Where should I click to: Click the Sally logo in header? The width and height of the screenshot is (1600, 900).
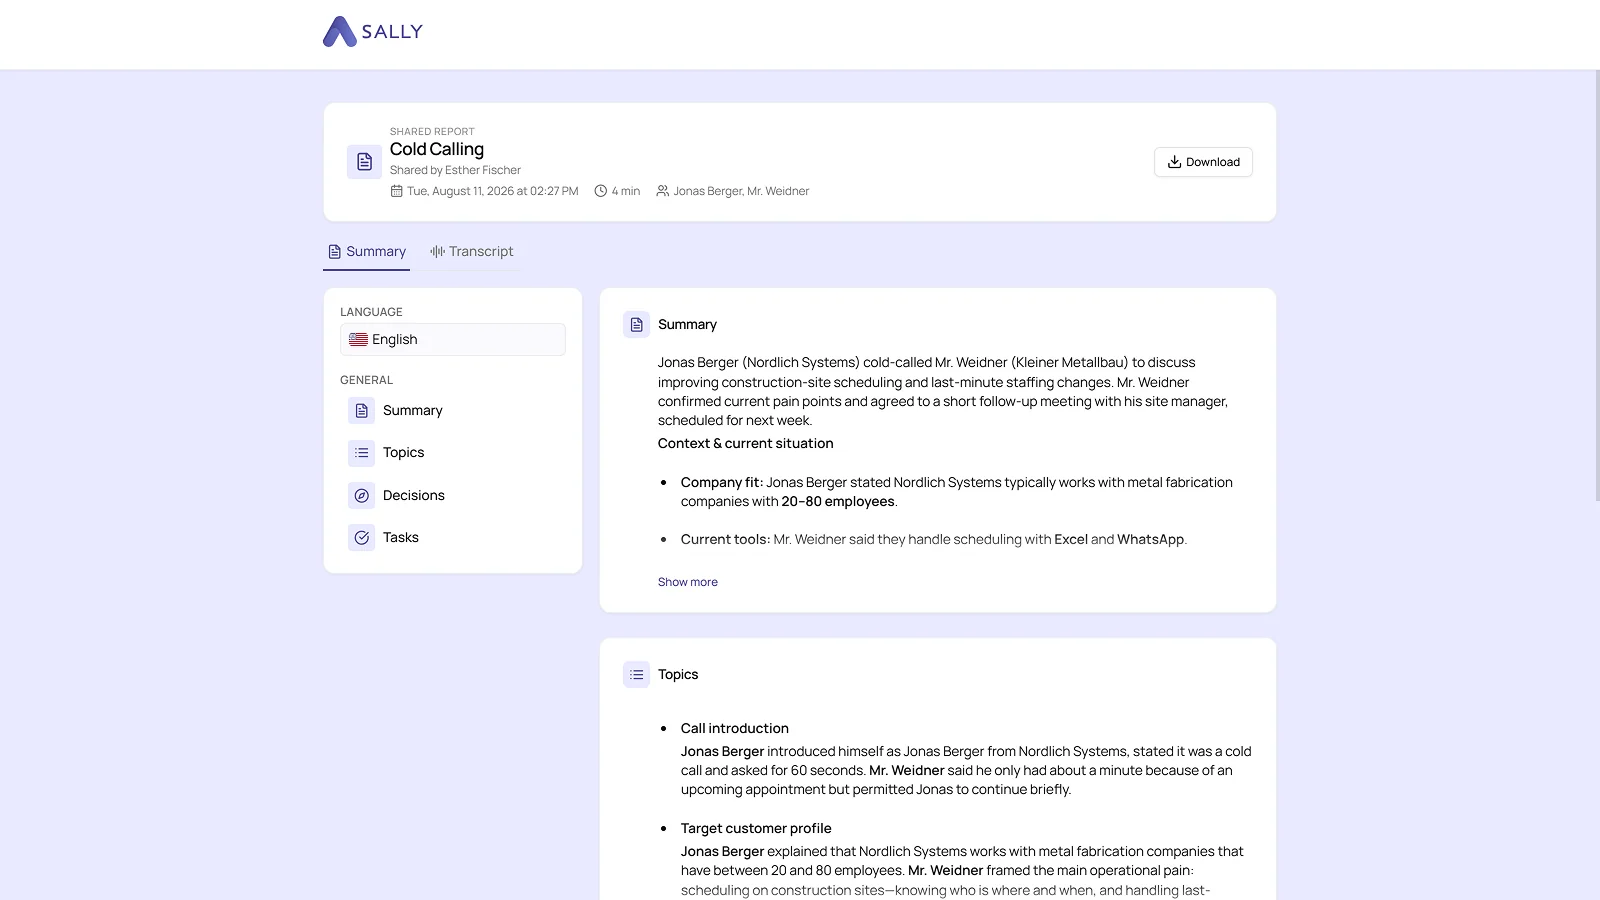tap(372, 32)
